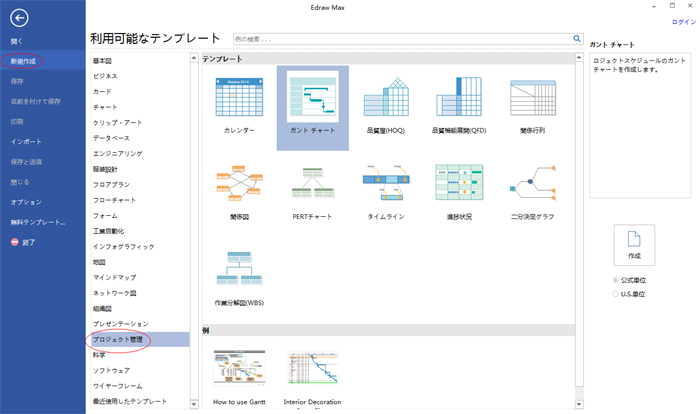Select the タイムライン template icon
This screenshot has height=414, width=700.
click(x=386, y=182)
